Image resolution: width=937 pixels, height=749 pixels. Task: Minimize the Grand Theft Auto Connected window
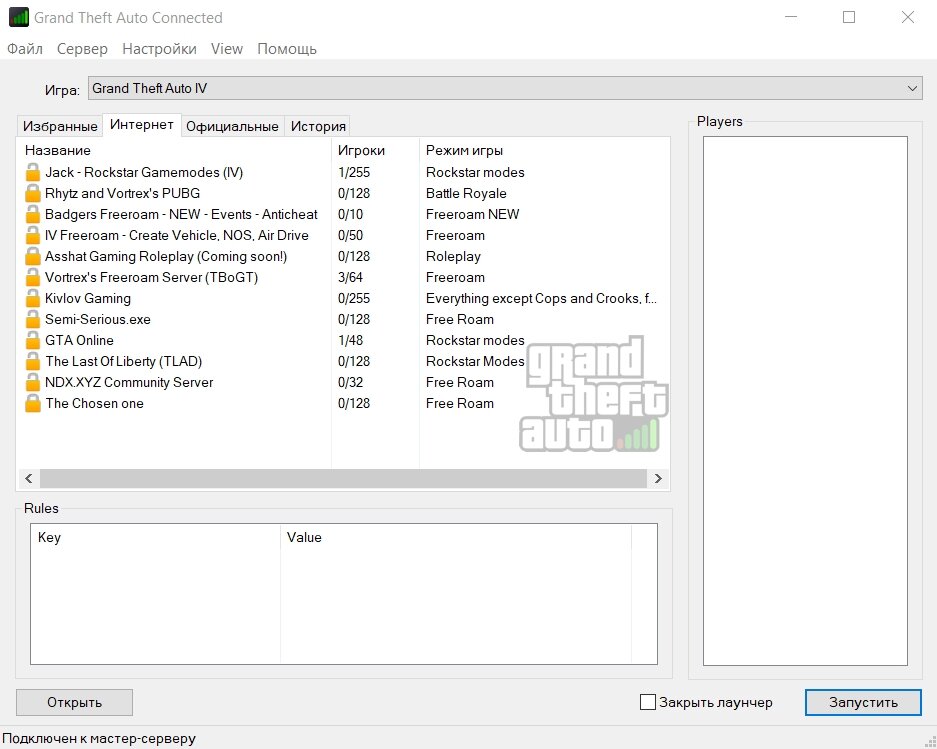point(791,17)
